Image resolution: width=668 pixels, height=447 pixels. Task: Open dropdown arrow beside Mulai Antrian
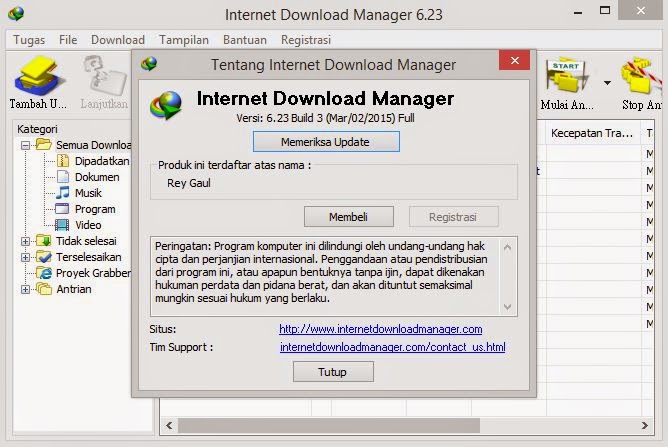[607, 82]
